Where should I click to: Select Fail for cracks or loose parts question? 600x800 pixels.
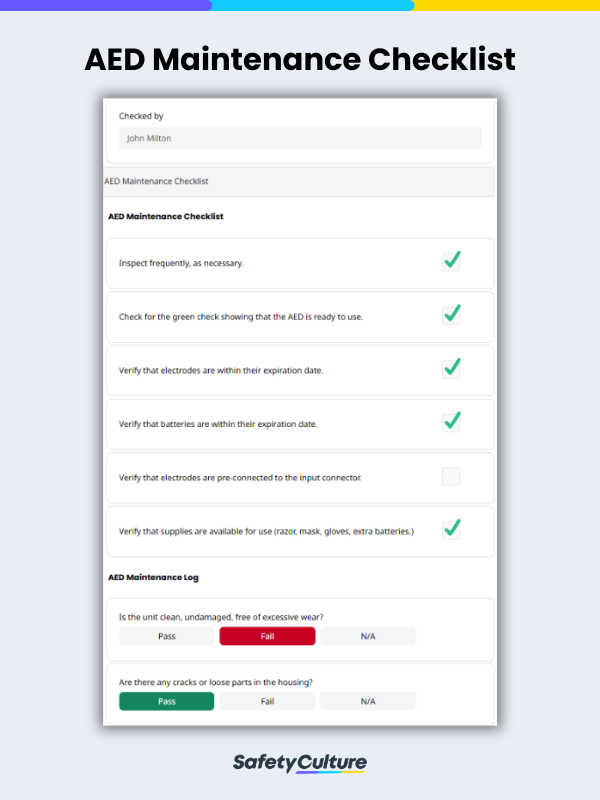(267, 701)
